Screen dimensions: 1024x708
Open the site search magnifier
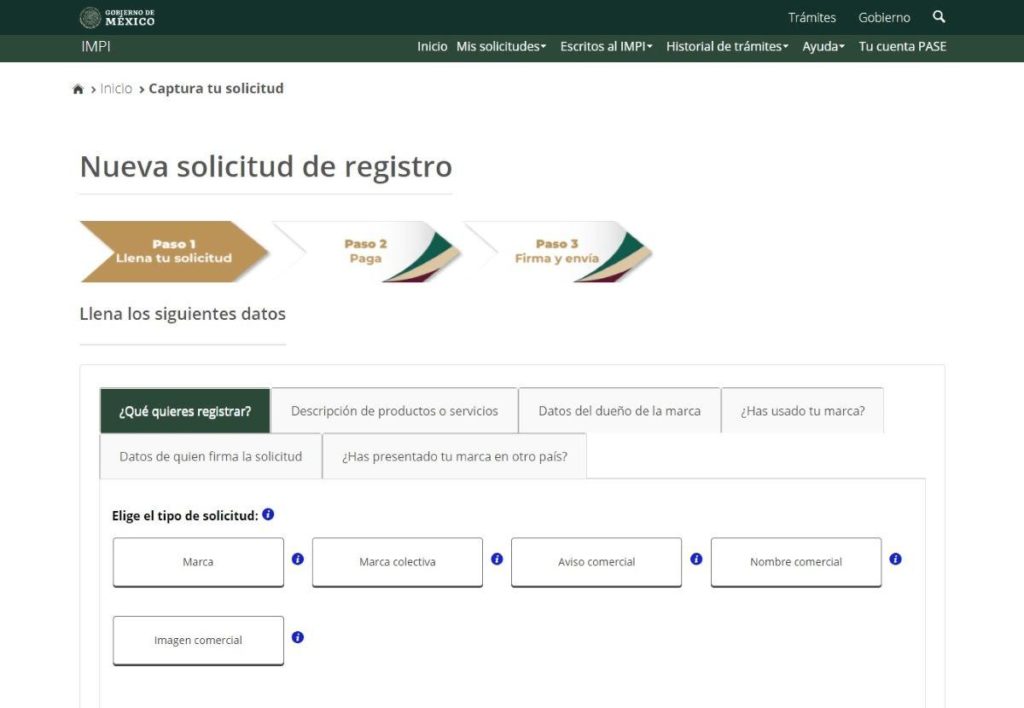938,17
